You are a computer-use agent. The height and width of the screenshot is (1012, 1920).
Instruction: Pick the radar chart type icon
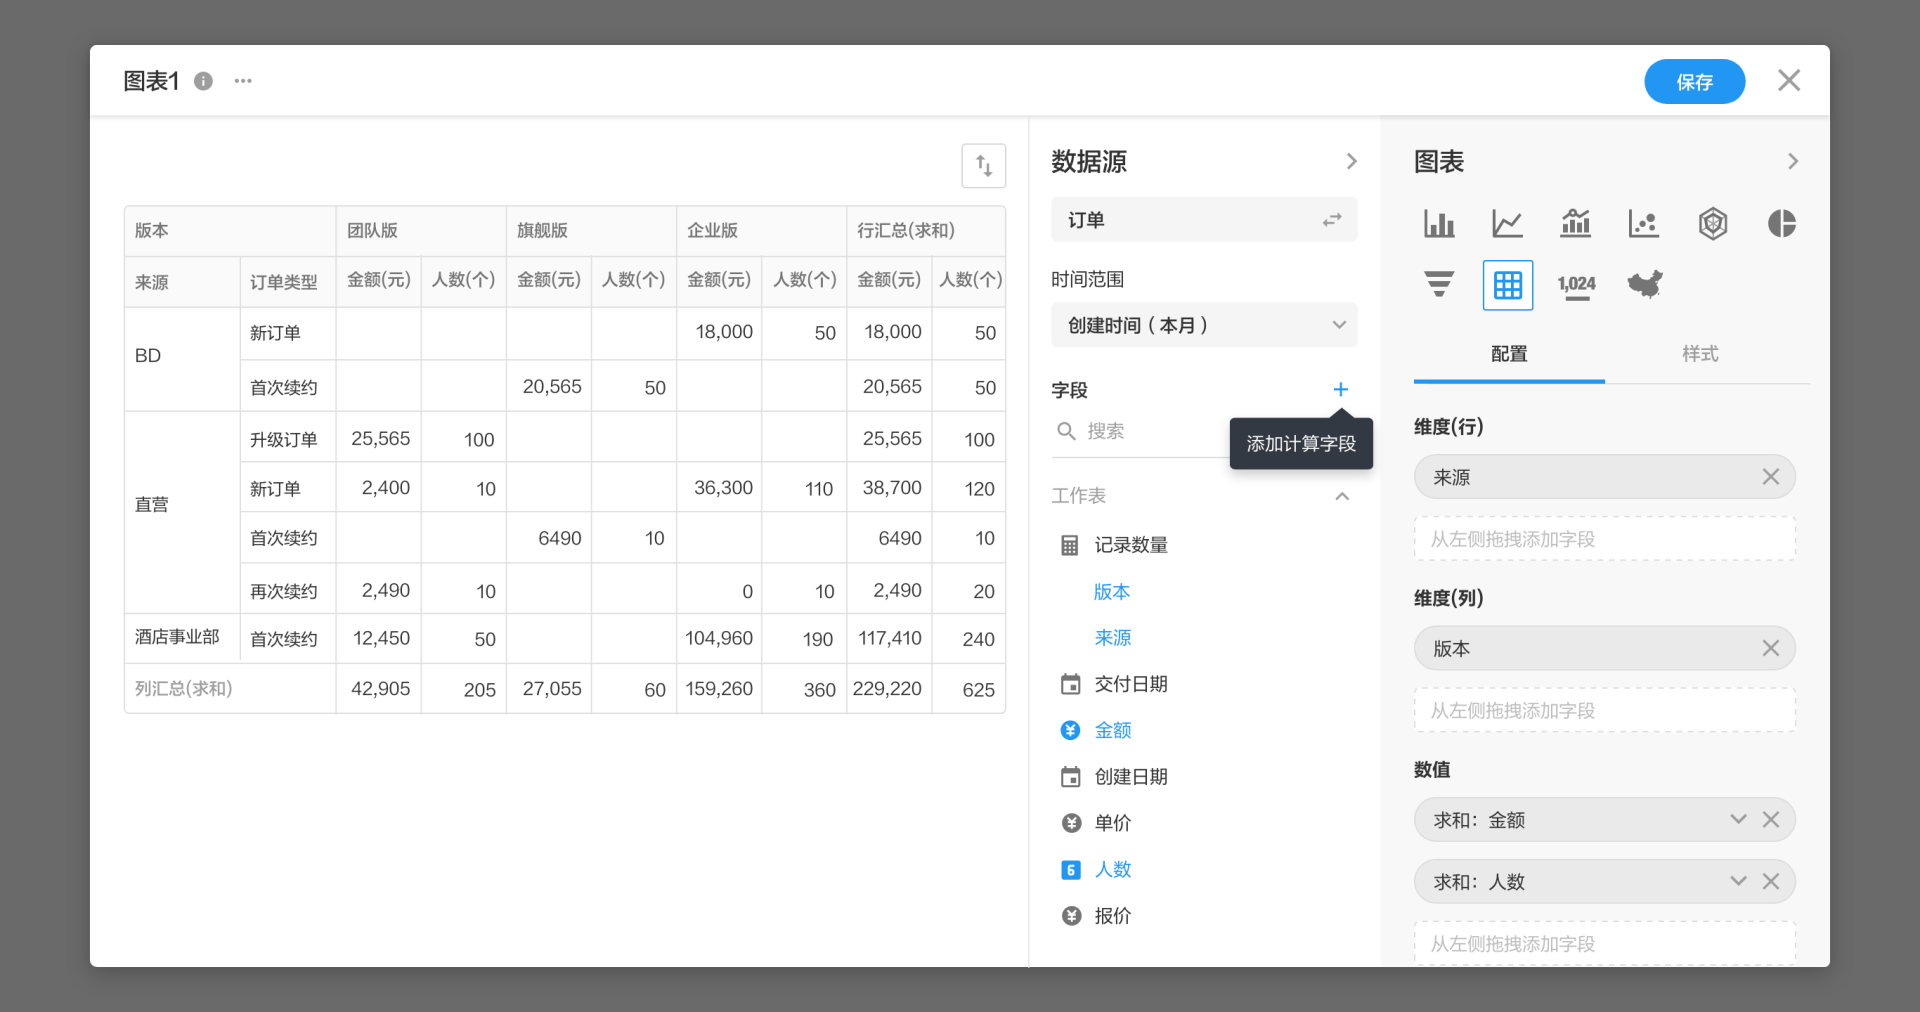pyautogui.click(x=1713, y=223)
